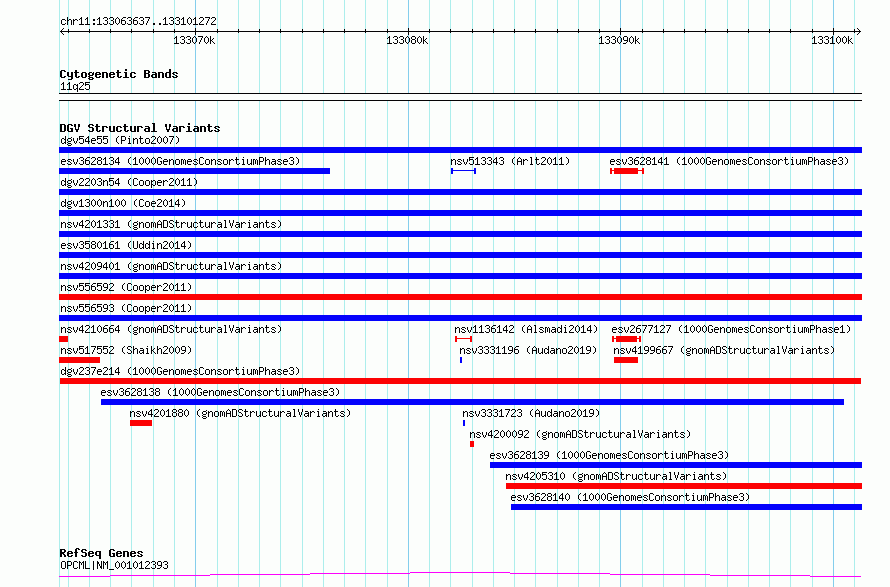This screenshot has height=587, width=890.
Task: Click esv3628140 variant label
Action: tap(630, 497)
